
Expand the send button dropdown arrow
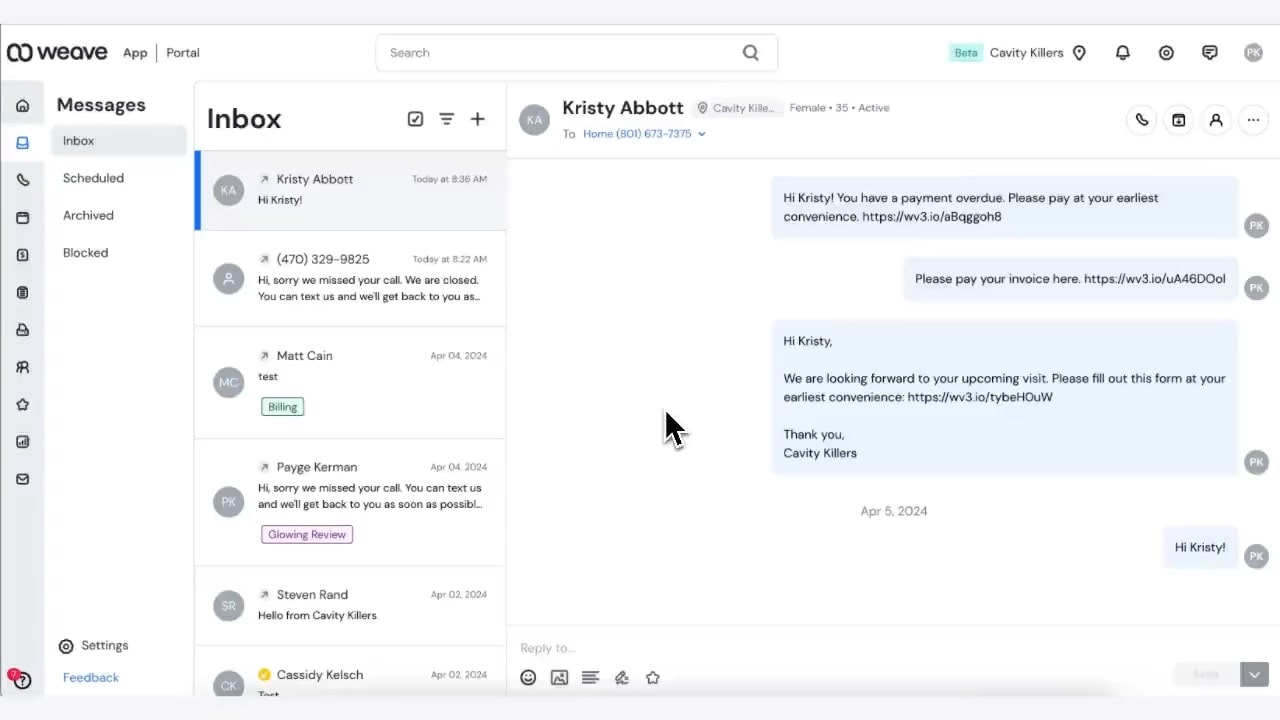[1254, 674]
